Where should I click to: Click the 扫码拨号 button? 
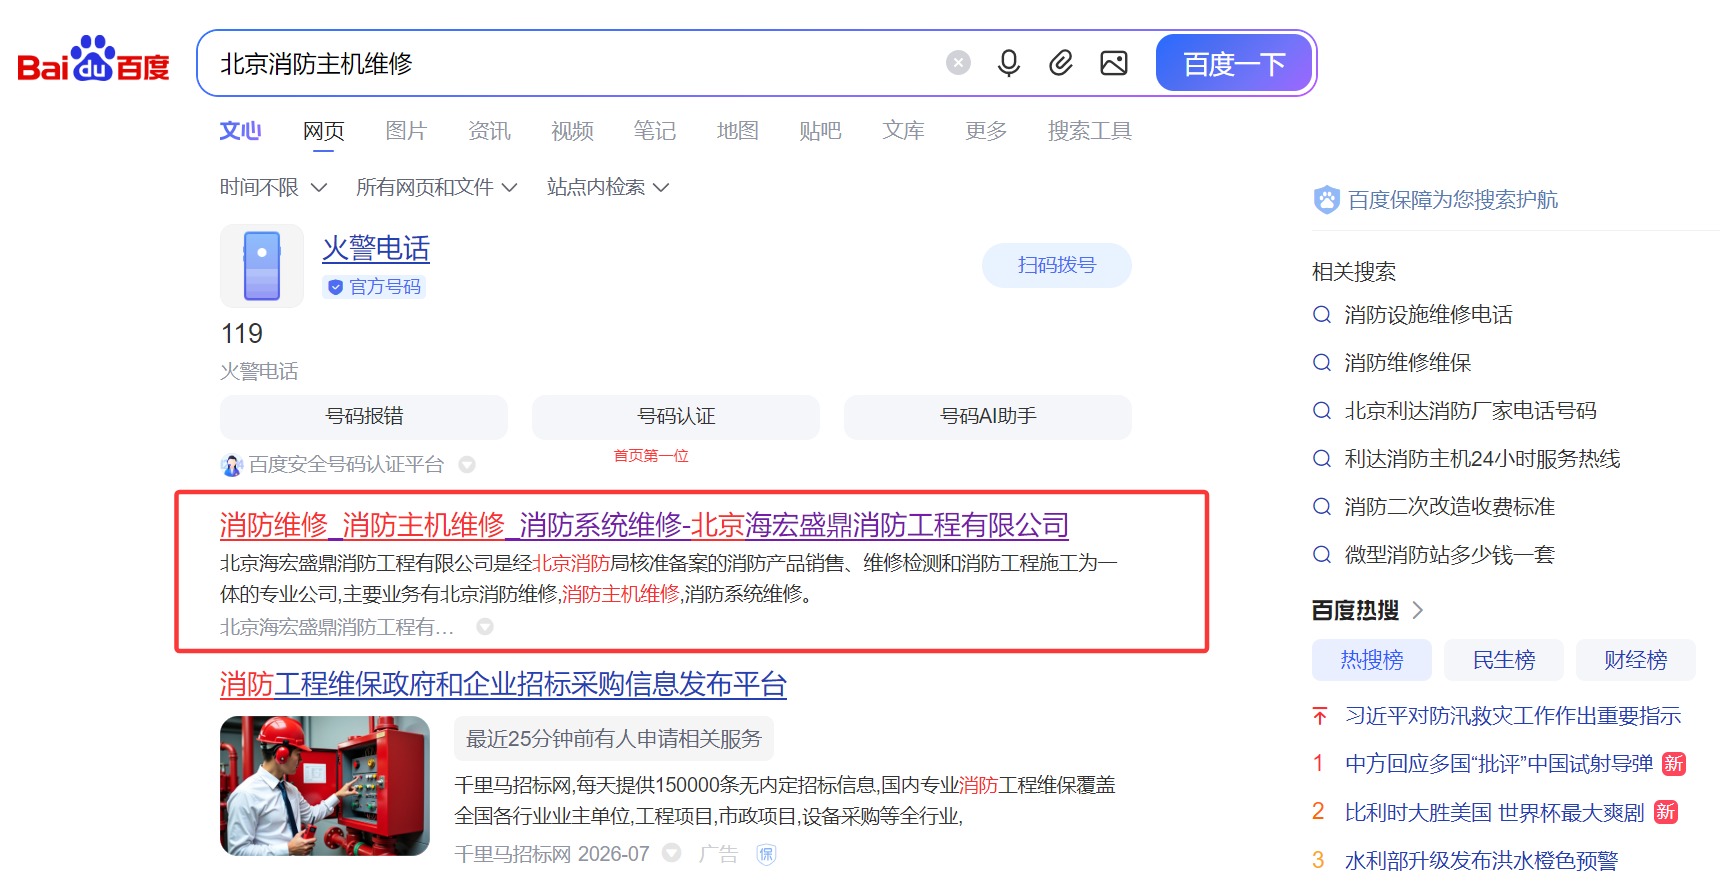pos(1057,265)
